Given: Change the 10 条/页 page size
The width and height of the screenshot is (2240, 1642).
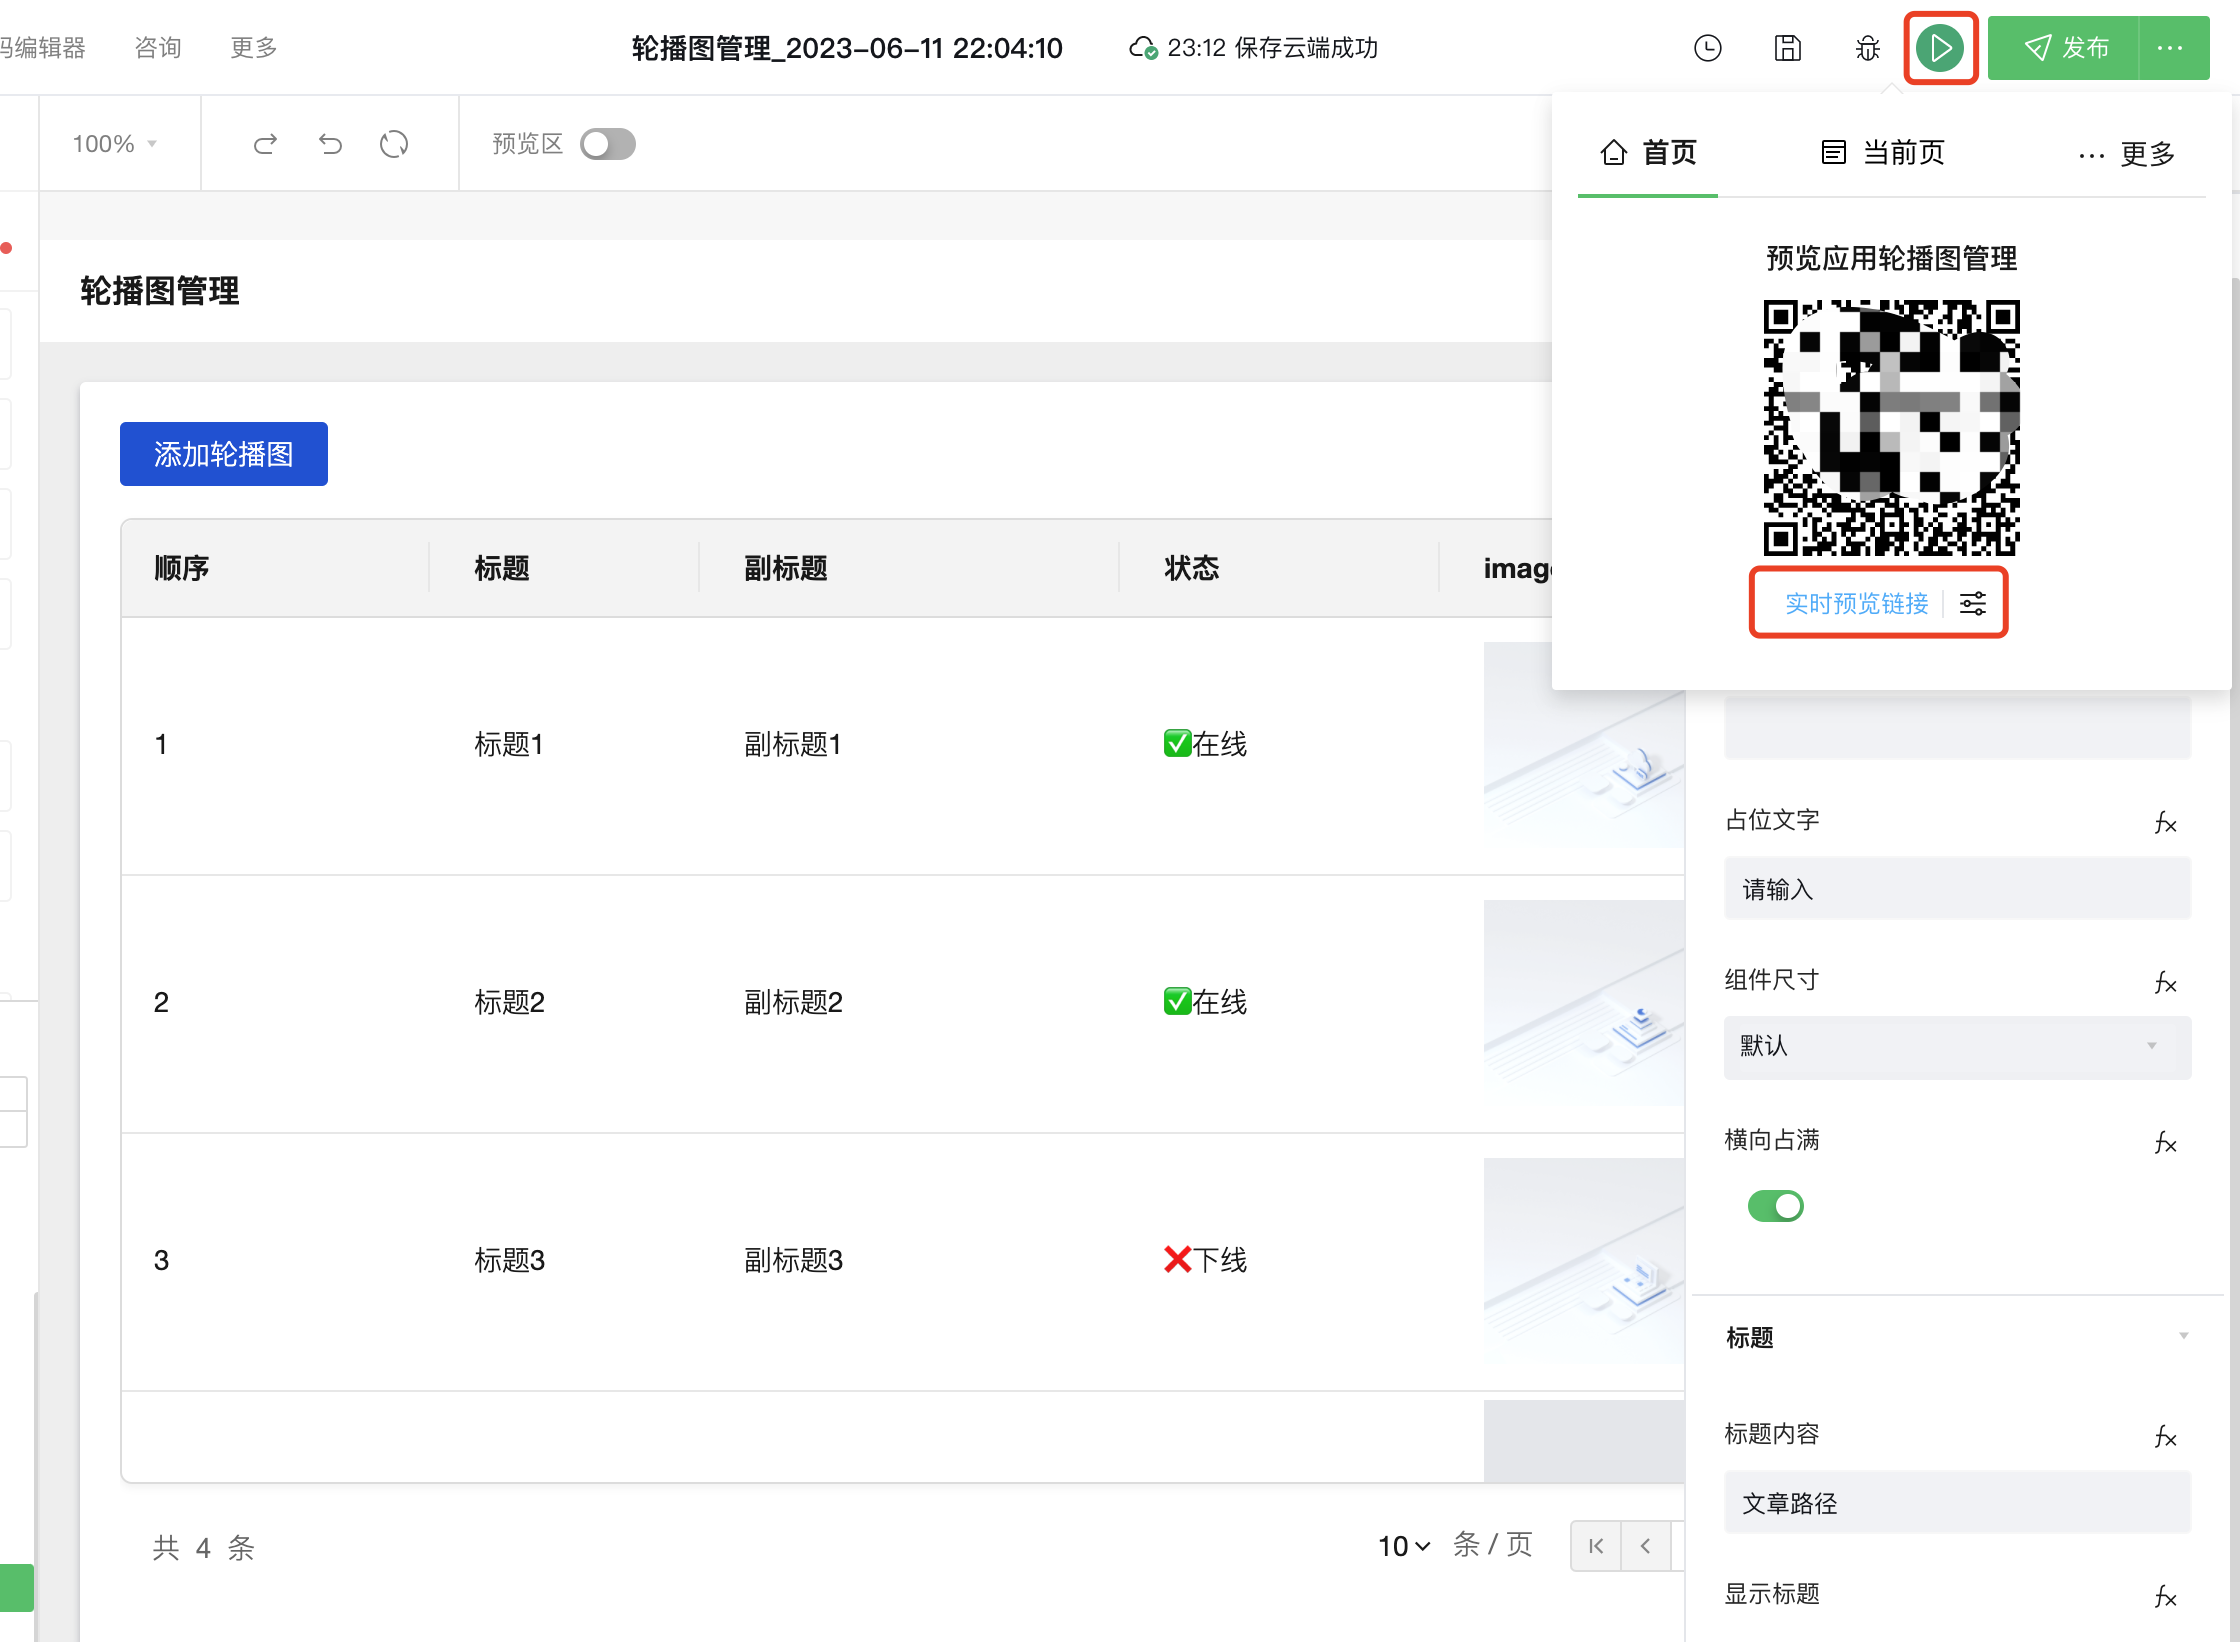Looking at the screenshot, I should (1404, 1546).
